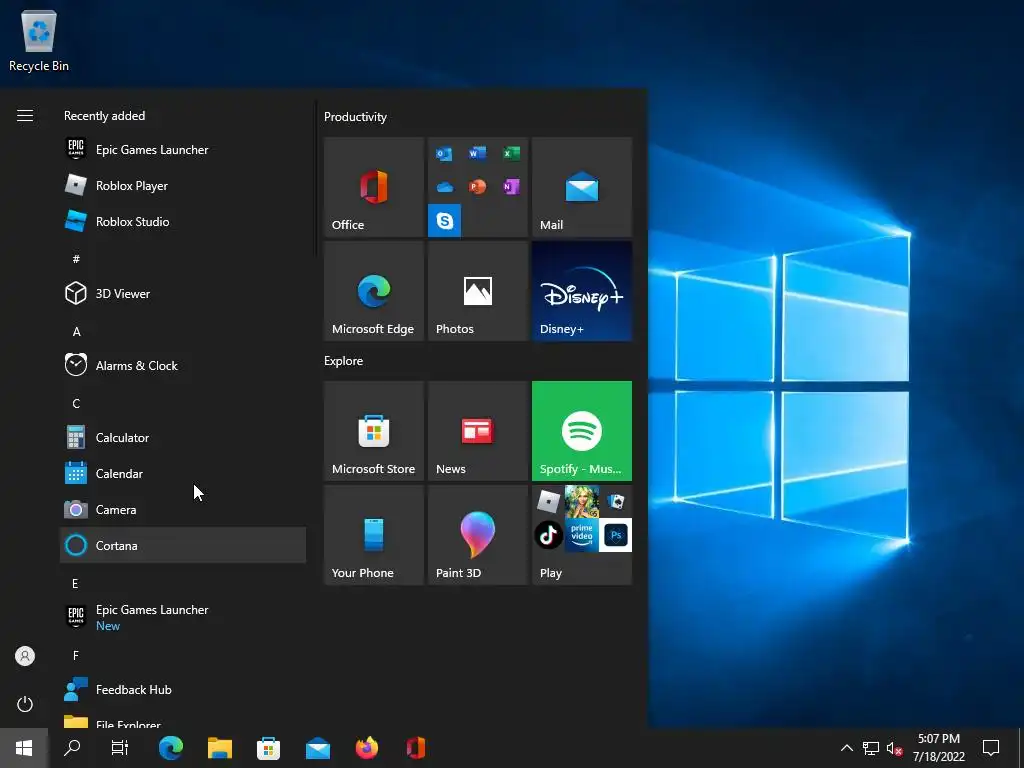This screenshot has height=768, width=1024.
Task: Open the muted volume tray icon
Action: pos(894,748)
